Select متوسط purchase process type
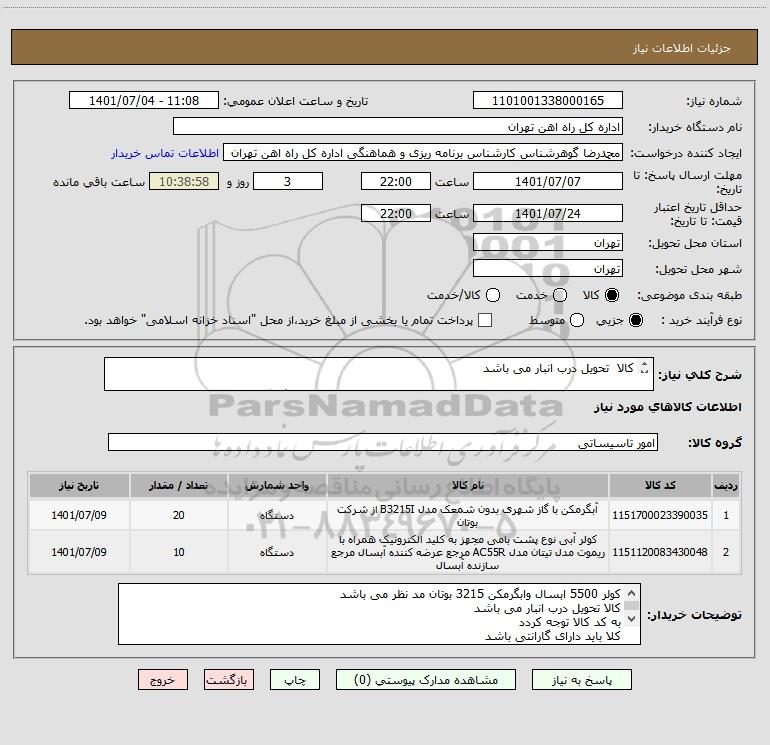770x745 pixels. pos(577,320)
